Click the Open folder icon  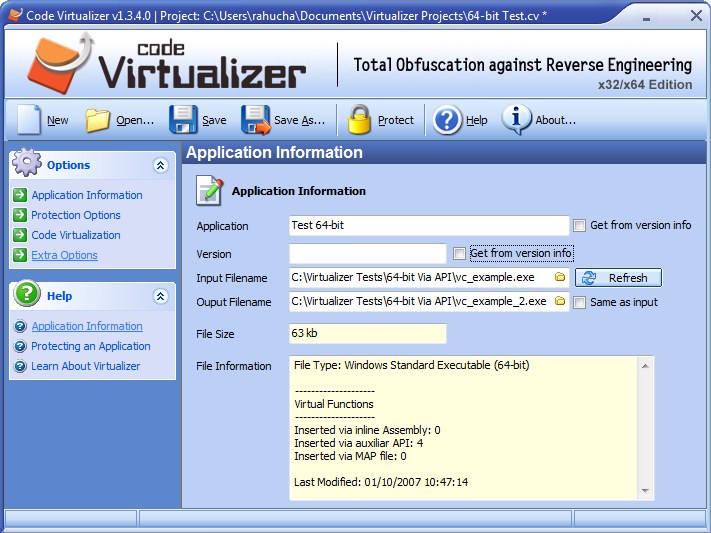[97, 120]
